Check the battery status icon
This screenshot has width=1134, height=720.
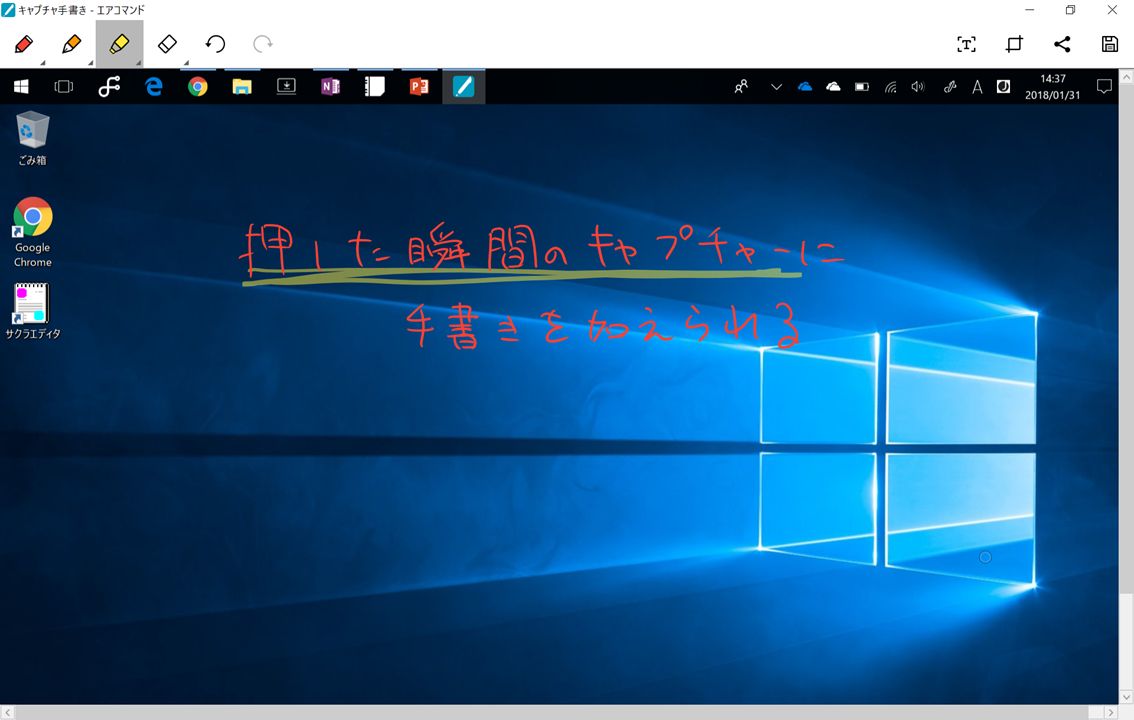(x=861, y=87)
